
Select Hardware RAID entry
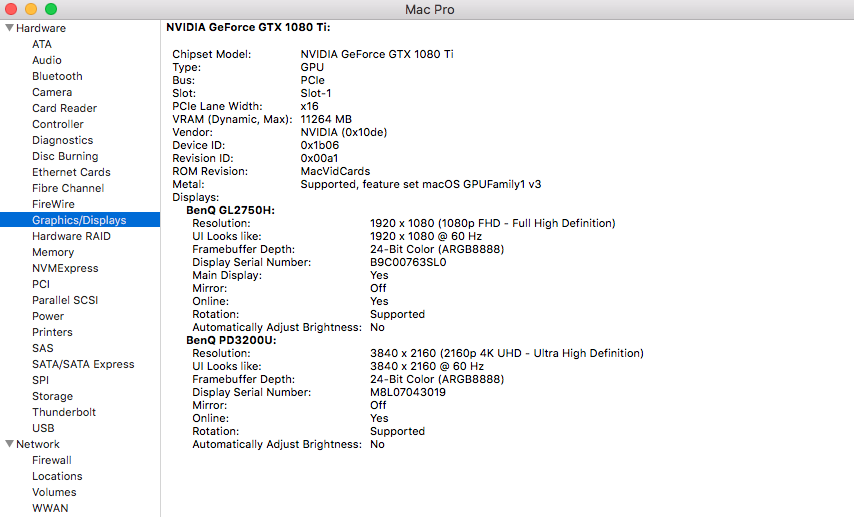[x=71, y=236]
